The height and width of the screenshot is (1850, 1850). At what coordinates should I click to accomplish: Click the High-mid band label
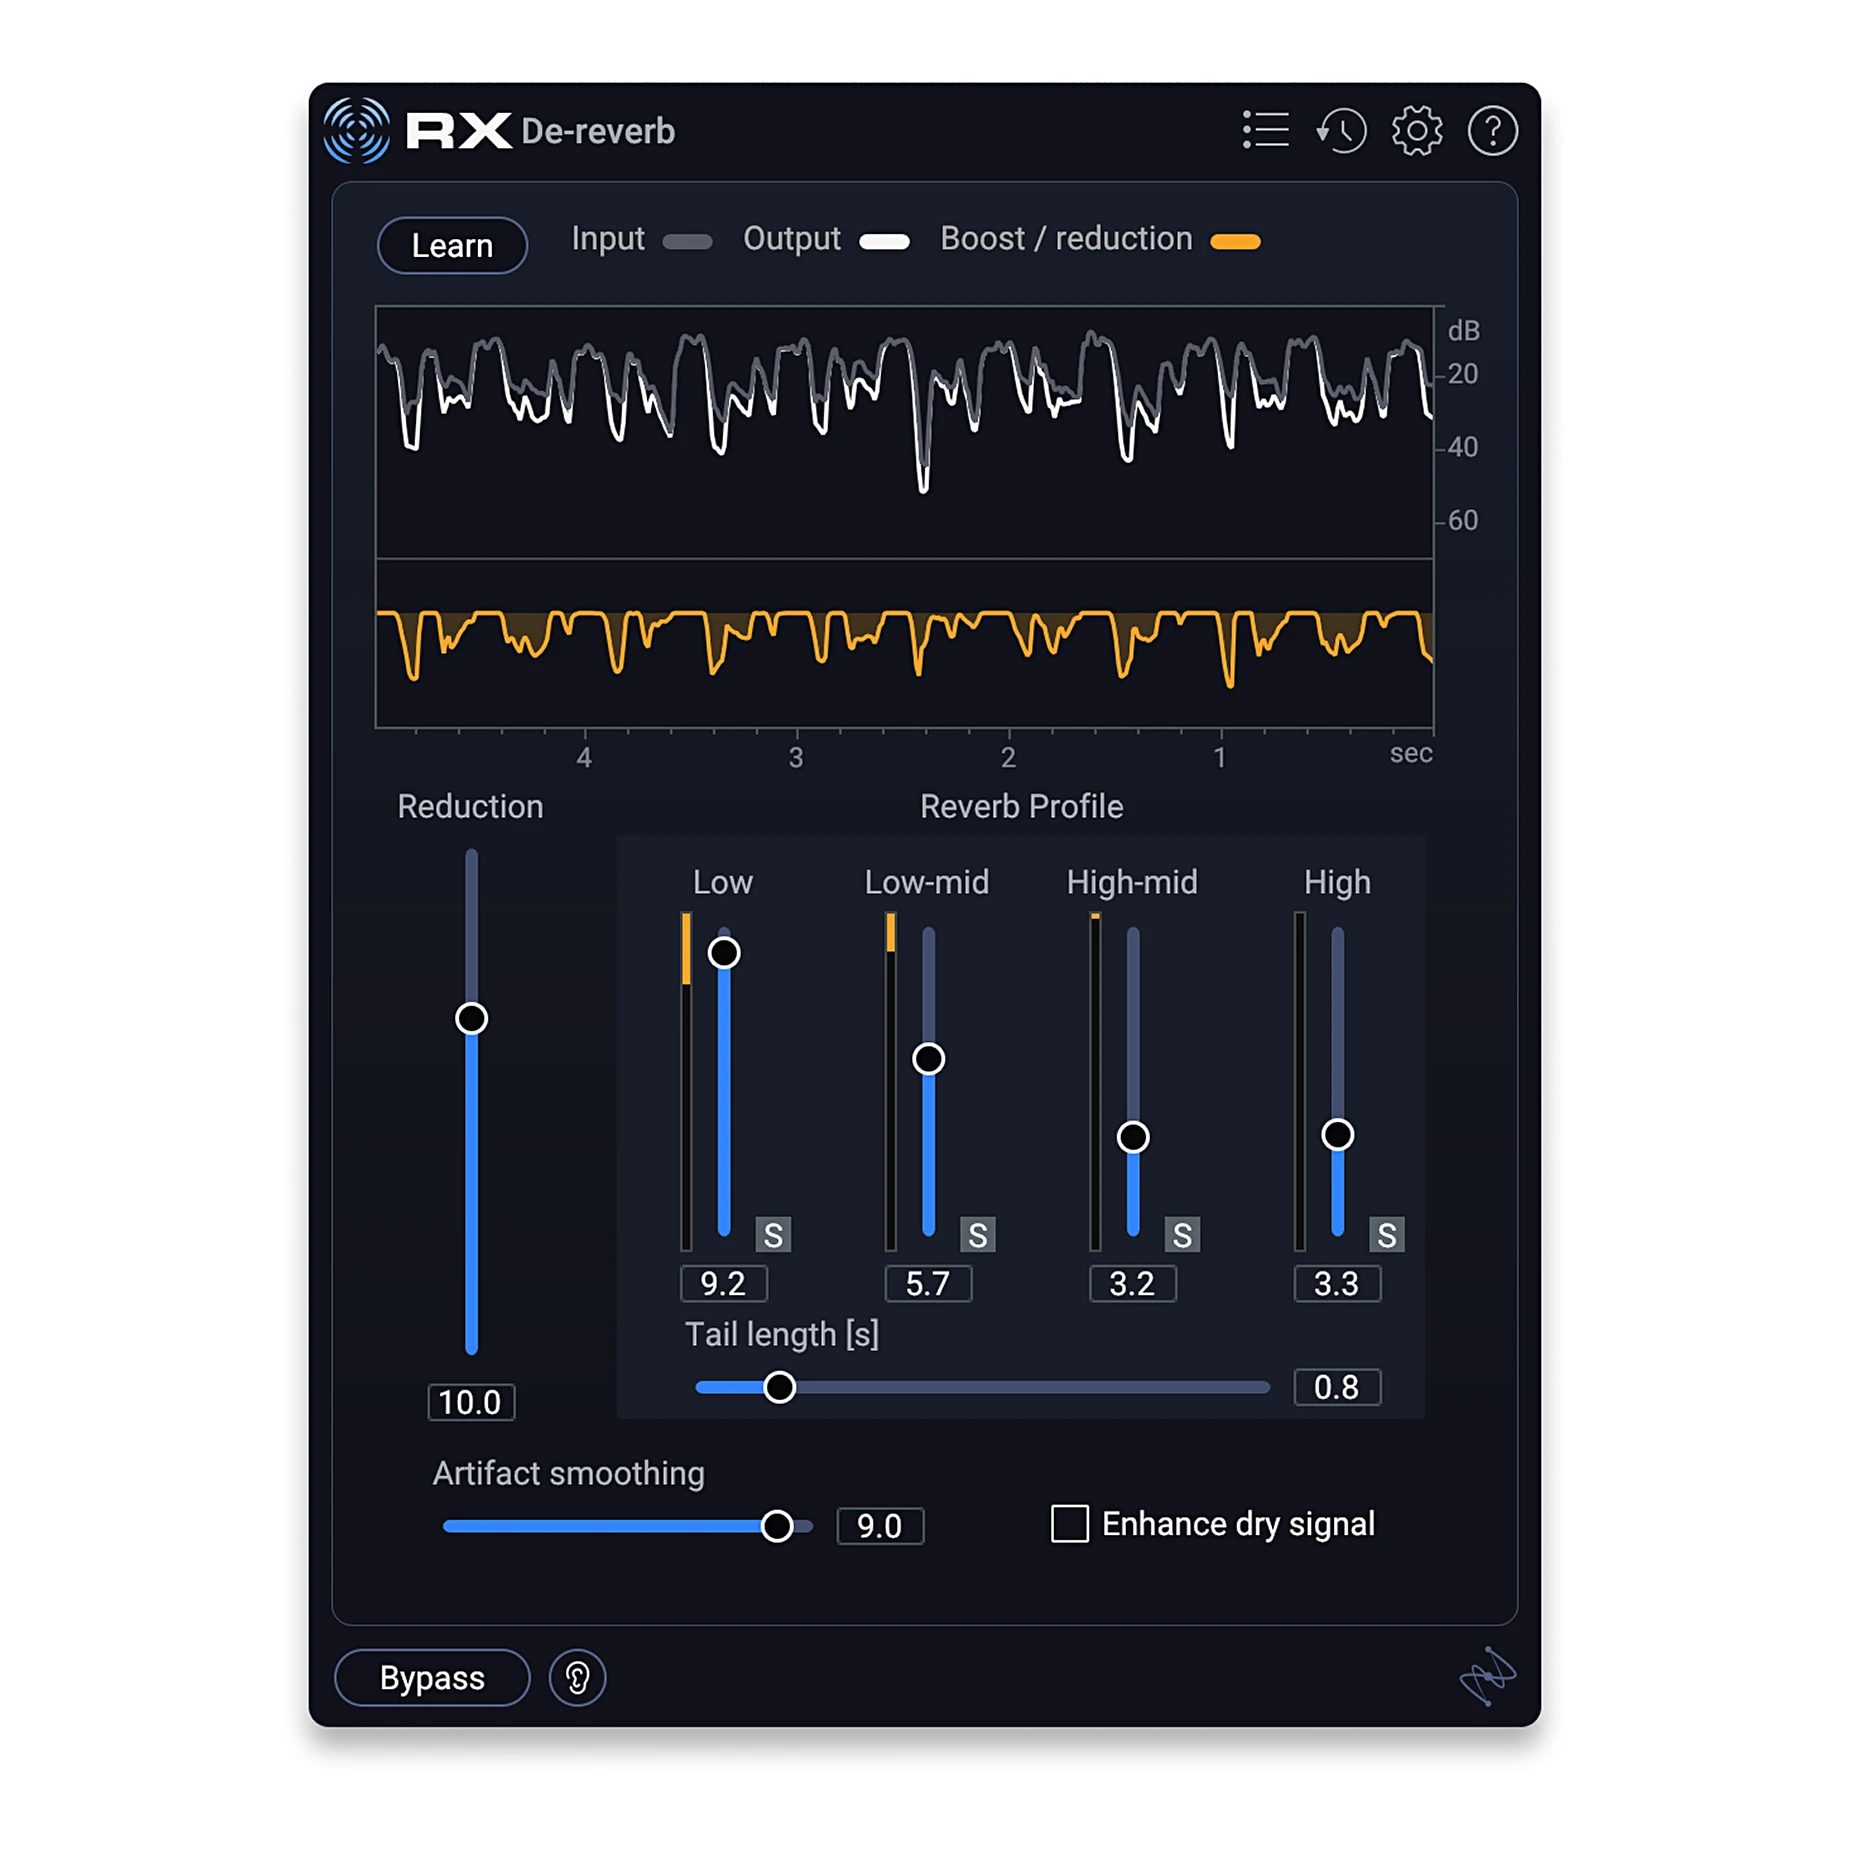point(1132,883)
